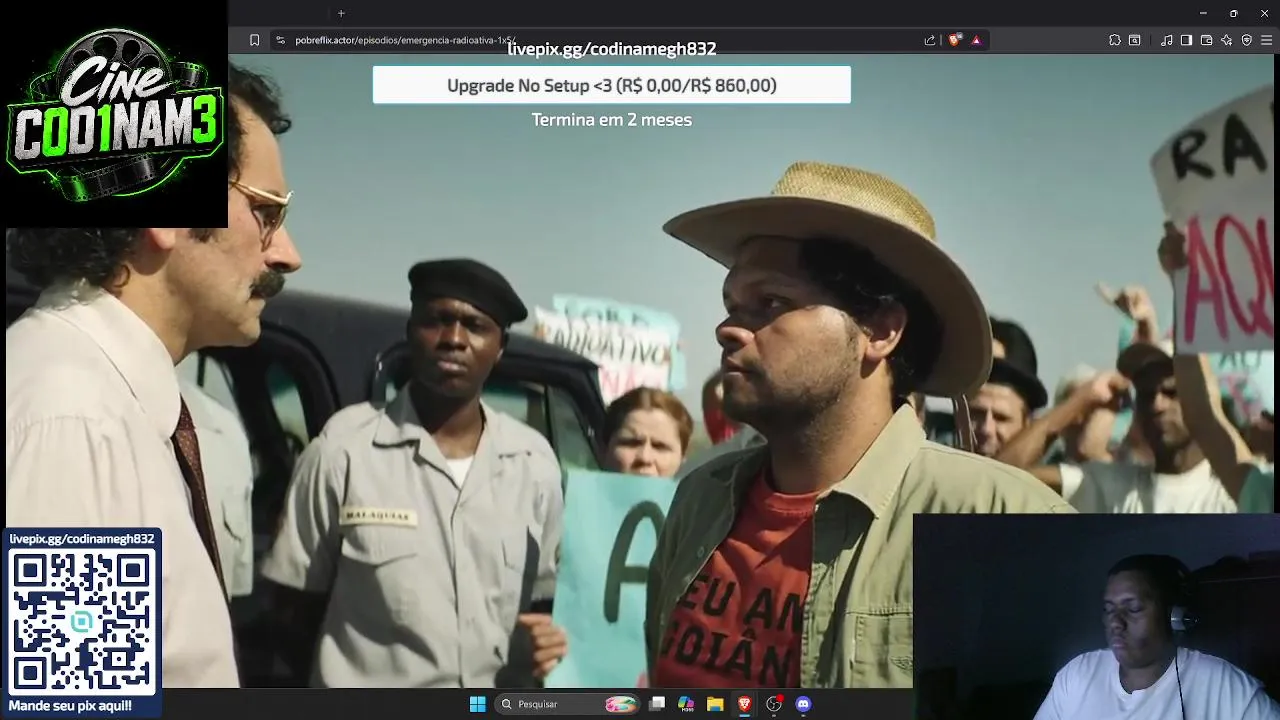Click the Cine Cod1nam3 logo

(114, 114)
